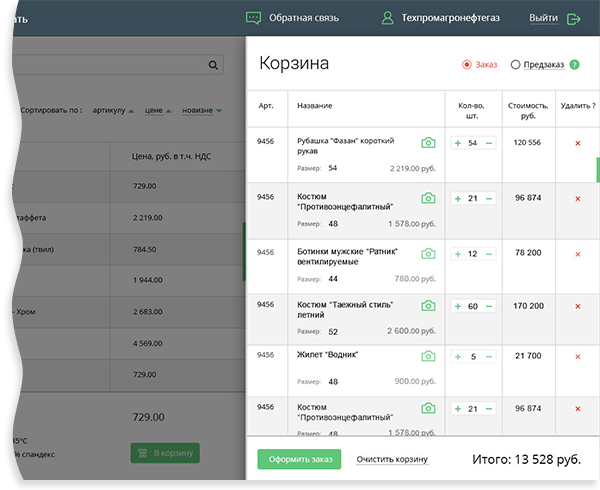Click camera icon for Ботинки мужские "Ратник"
The width and height of the screenshot is (600, 490).
point(428,254)
